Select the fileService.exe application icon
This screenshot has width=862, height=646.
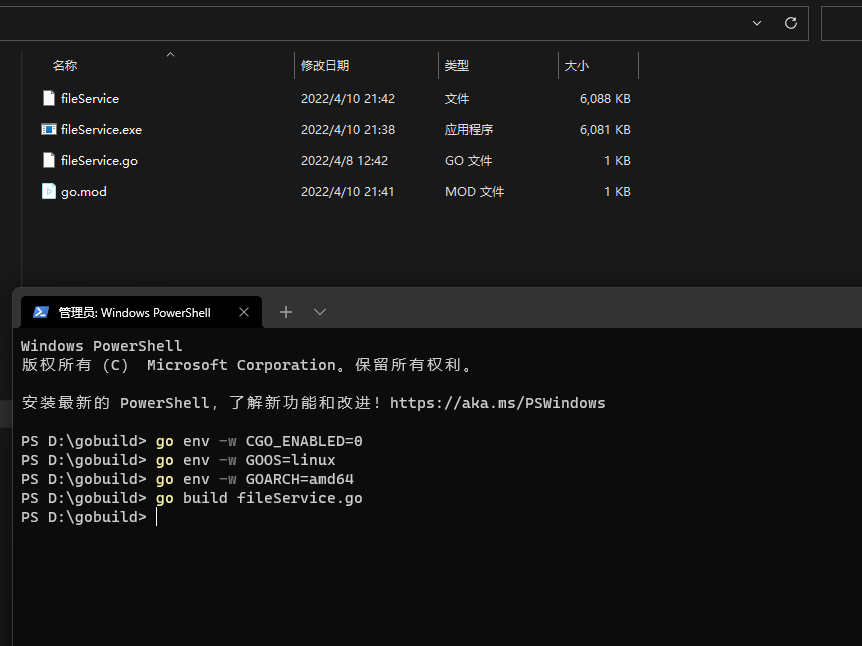tap(49, 129)
